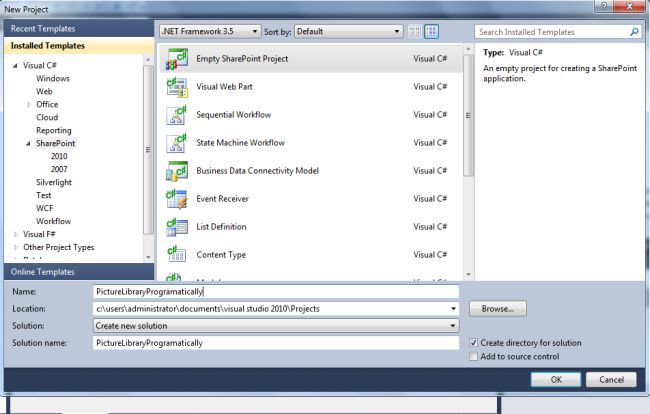
Task: Pick the State Machine Workflow icon
Action: pos(177,143)
